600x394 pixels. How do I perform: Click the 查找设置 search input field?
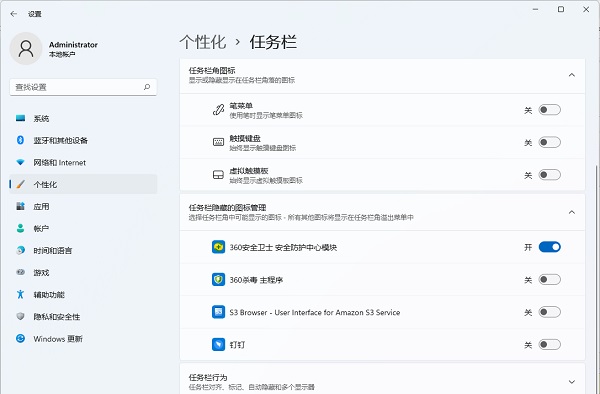tap(83, 87)
